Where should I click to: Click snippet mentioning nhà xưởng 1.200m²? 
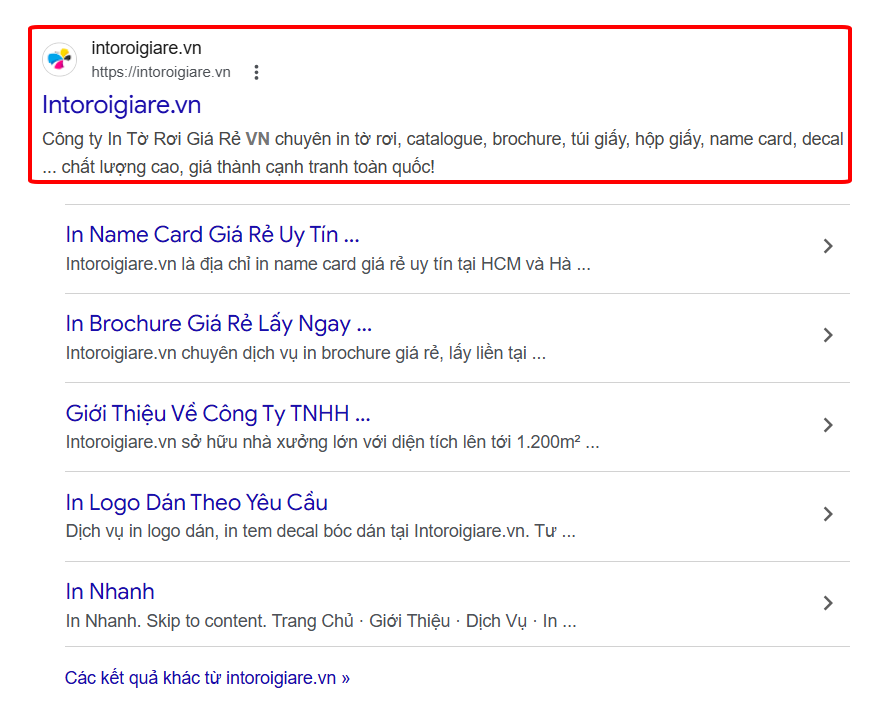[332, 442]
